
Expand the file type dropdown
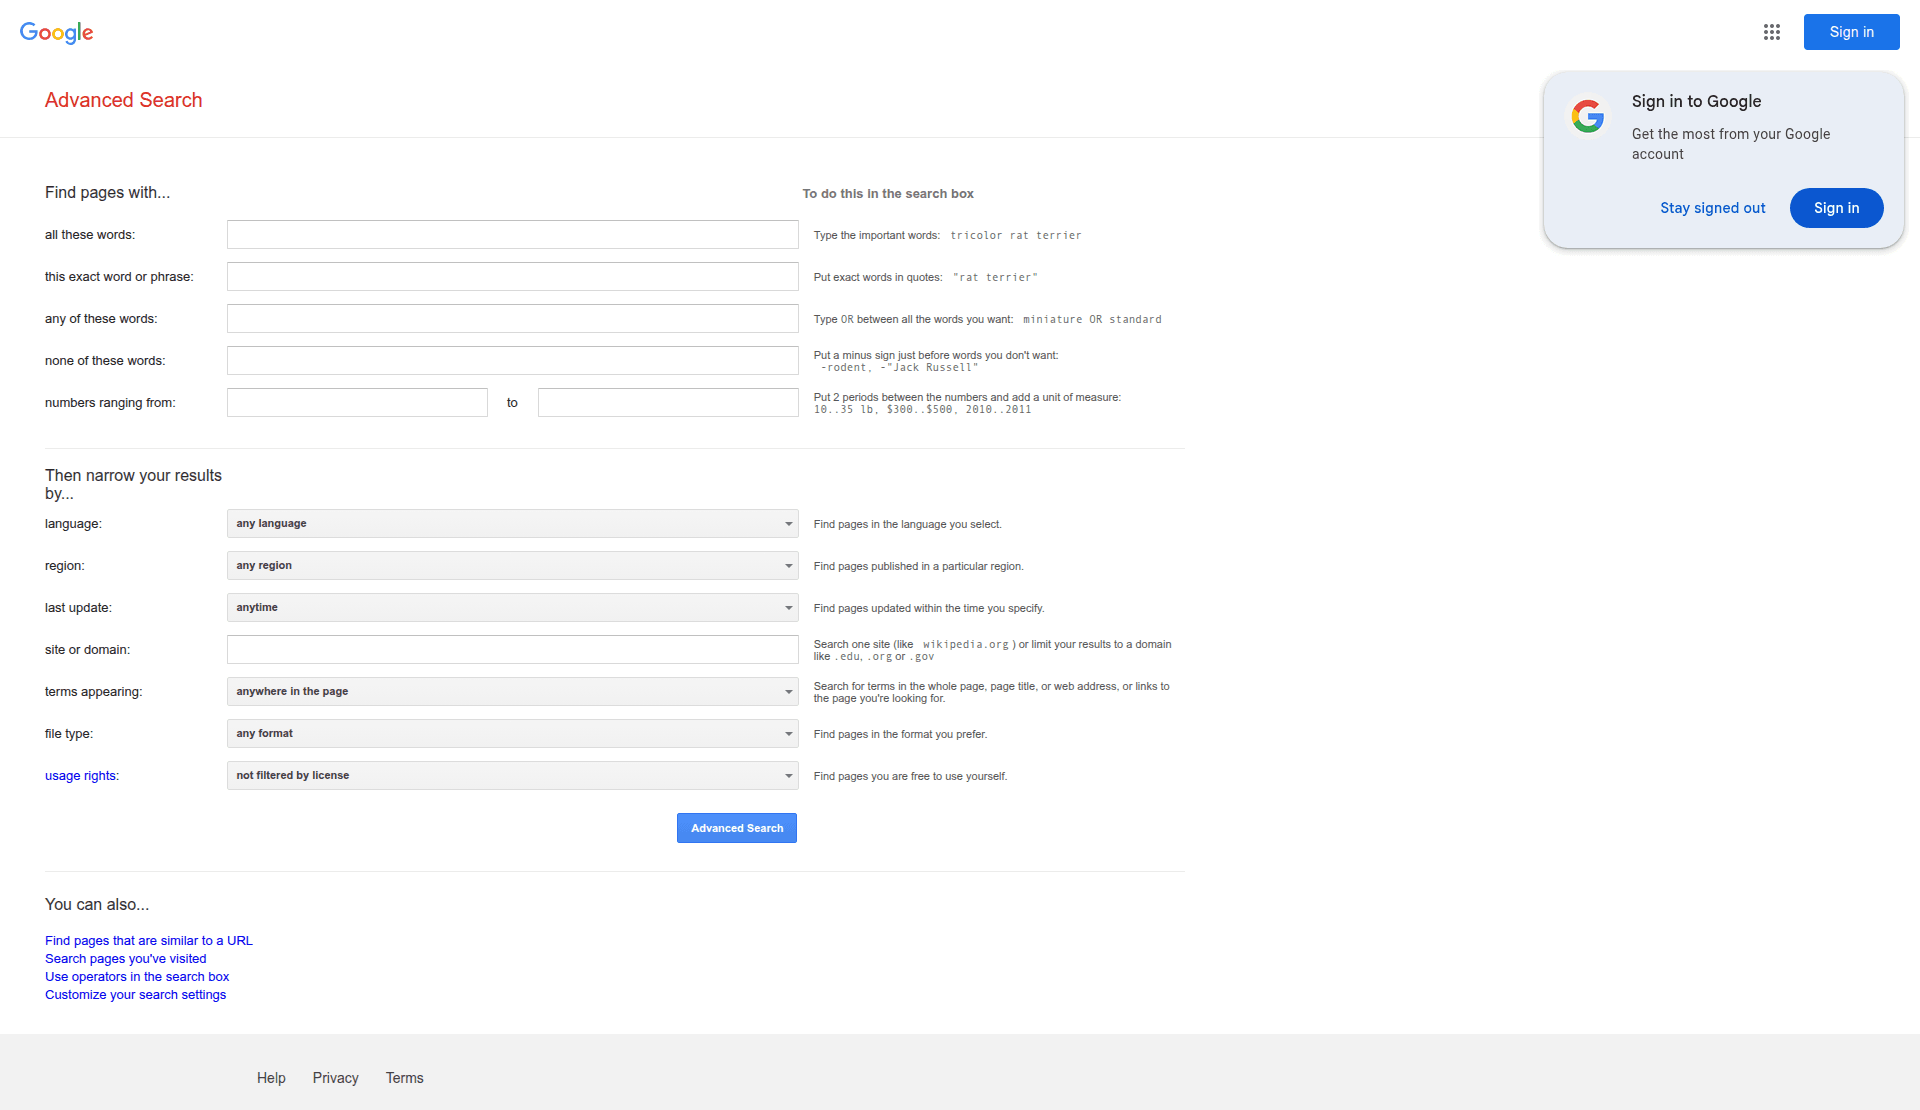(512, 734)
